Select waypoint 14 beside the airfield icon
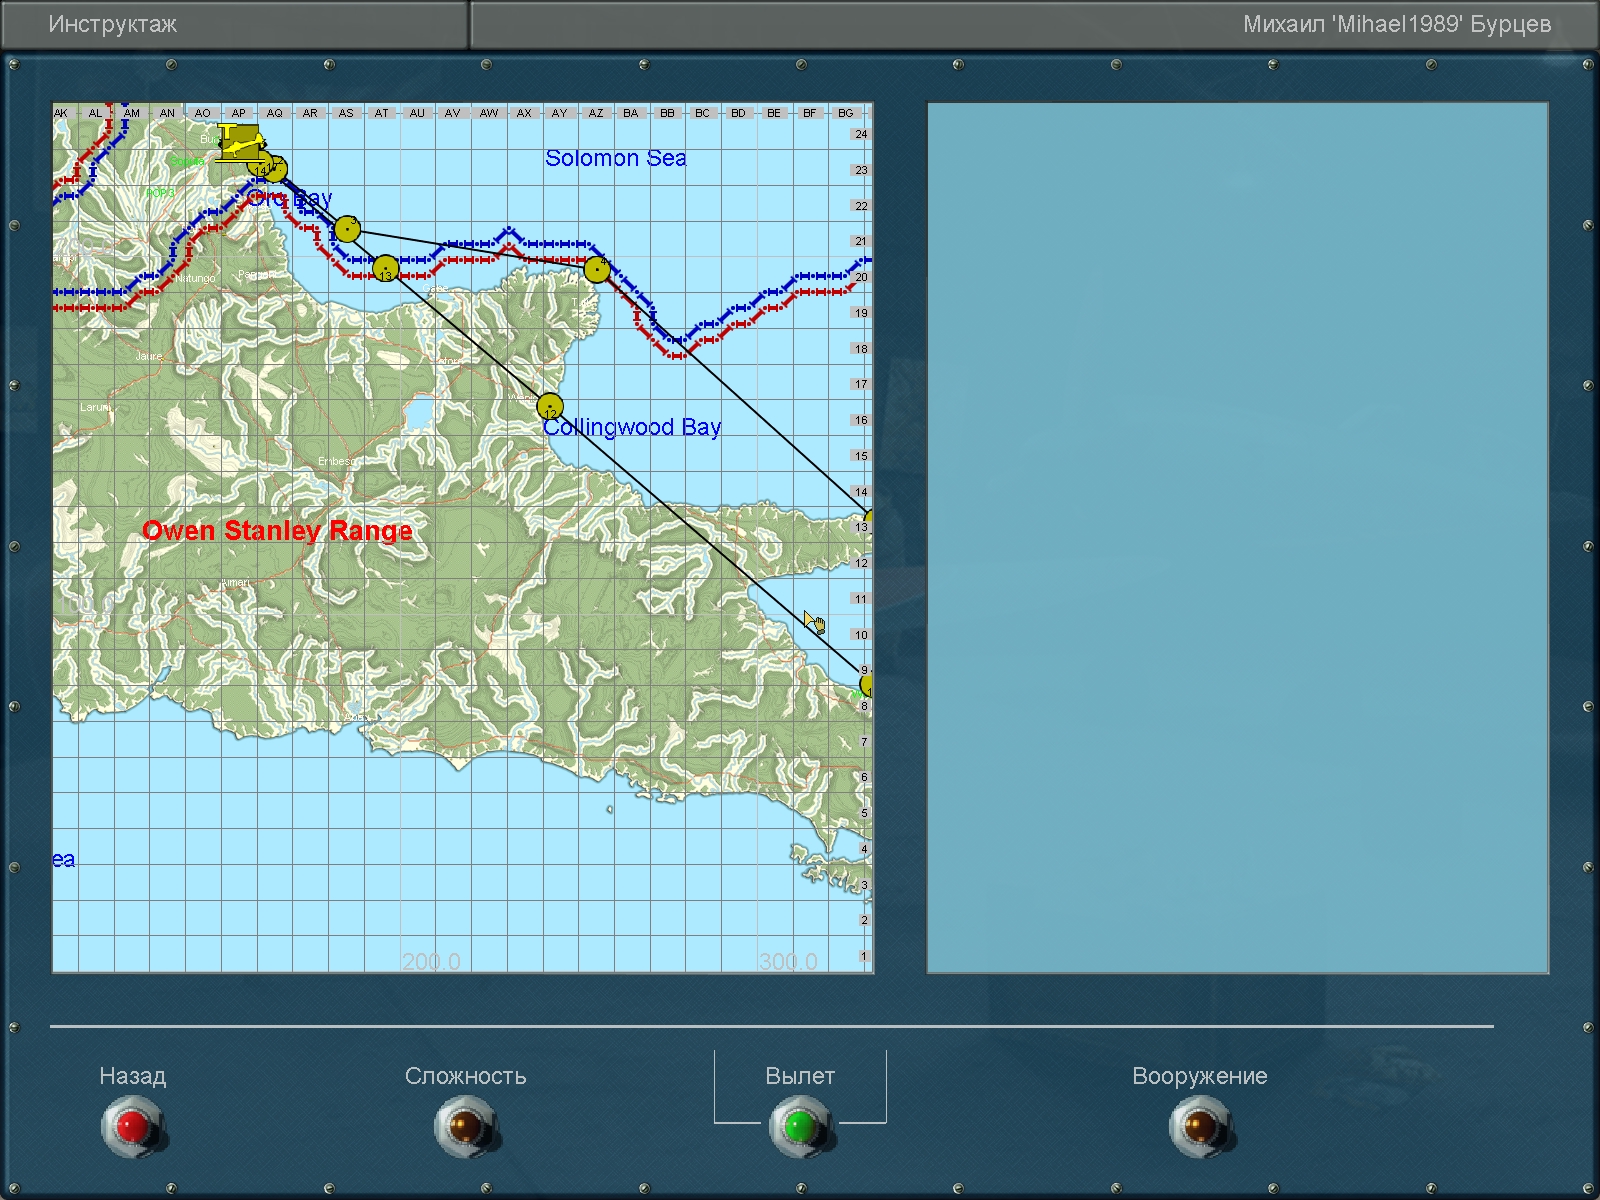Viewport: 1600px width, 1200px height. [x=260, y=167]
